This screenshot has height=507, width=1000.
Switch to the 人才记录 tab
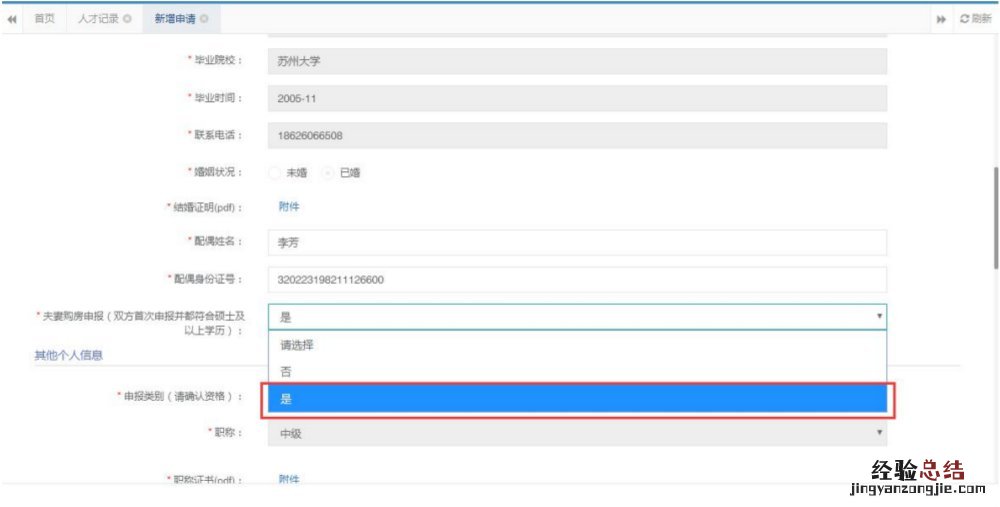tap(98, 19)
